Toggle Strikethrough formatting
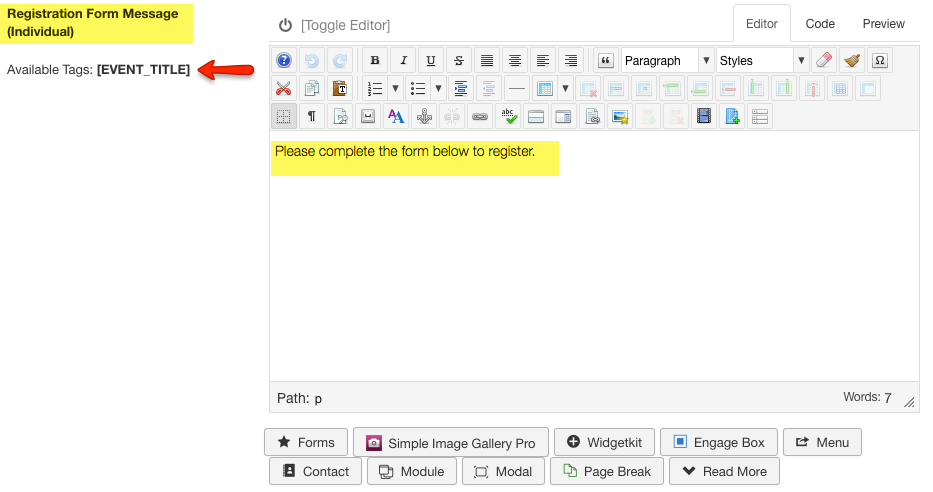Viewport: 933px width, 492px height. (x=459, y=60)
